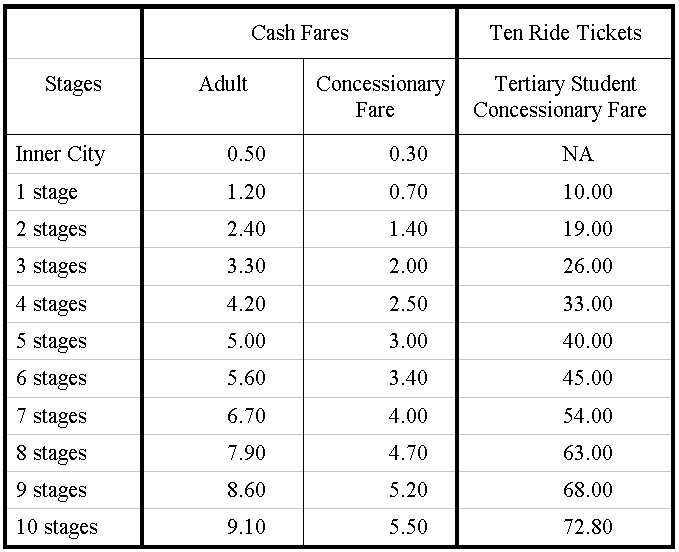Click the 7 stages concessionary fare 4.00
Viewport: 679px width, 552px height.
408,416
